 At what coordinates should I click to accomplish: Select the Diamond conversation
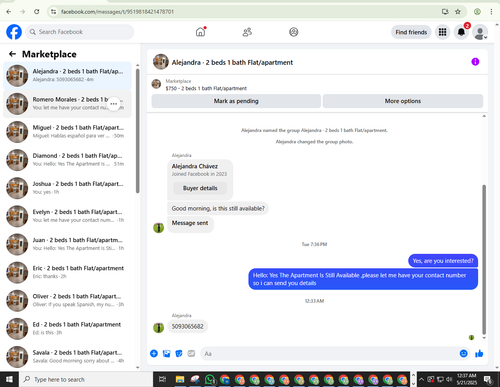point(67,160)
